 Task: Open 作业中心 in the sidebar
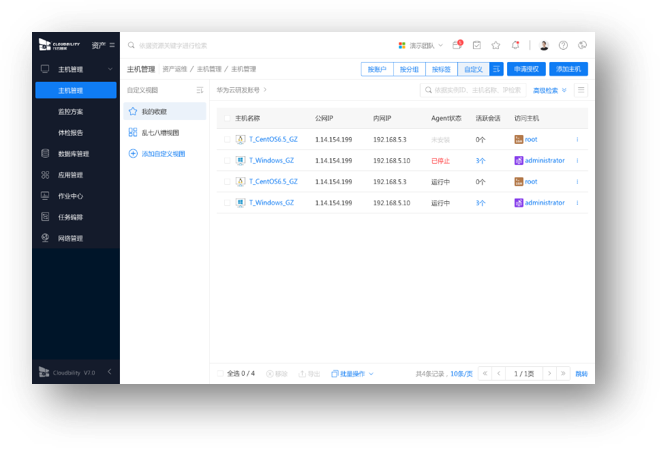click(70, 196)
